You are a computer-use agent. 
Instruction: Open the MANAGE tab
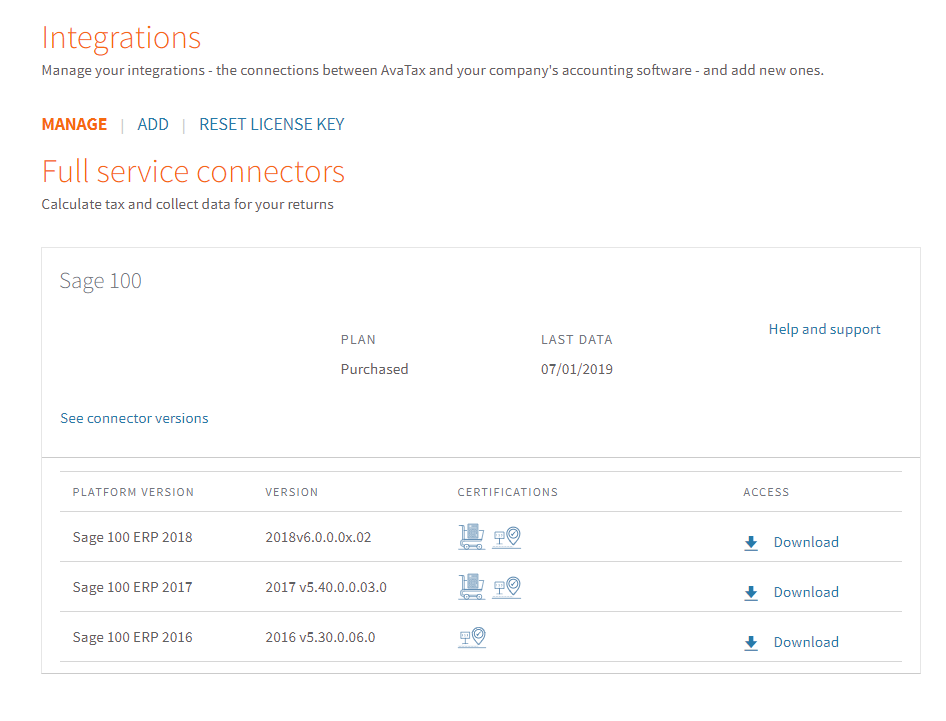point(74,124)
